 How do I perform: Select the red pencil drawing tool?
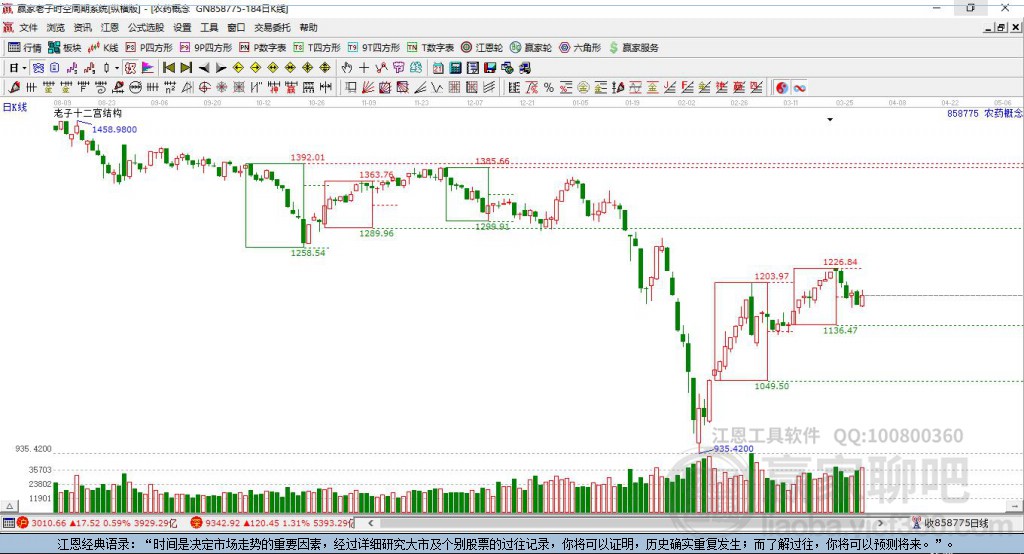[x=14, y=88]
